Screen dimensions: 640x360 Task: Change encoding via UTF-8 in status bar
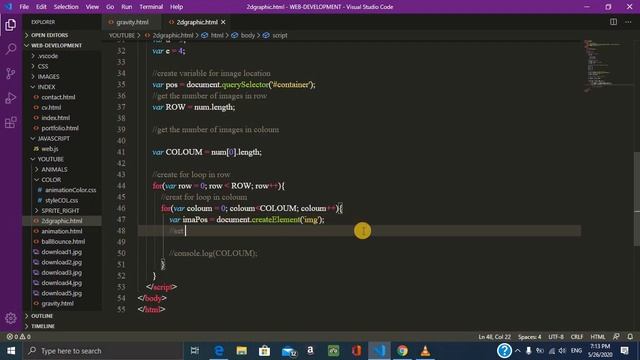tap(556, 337)
